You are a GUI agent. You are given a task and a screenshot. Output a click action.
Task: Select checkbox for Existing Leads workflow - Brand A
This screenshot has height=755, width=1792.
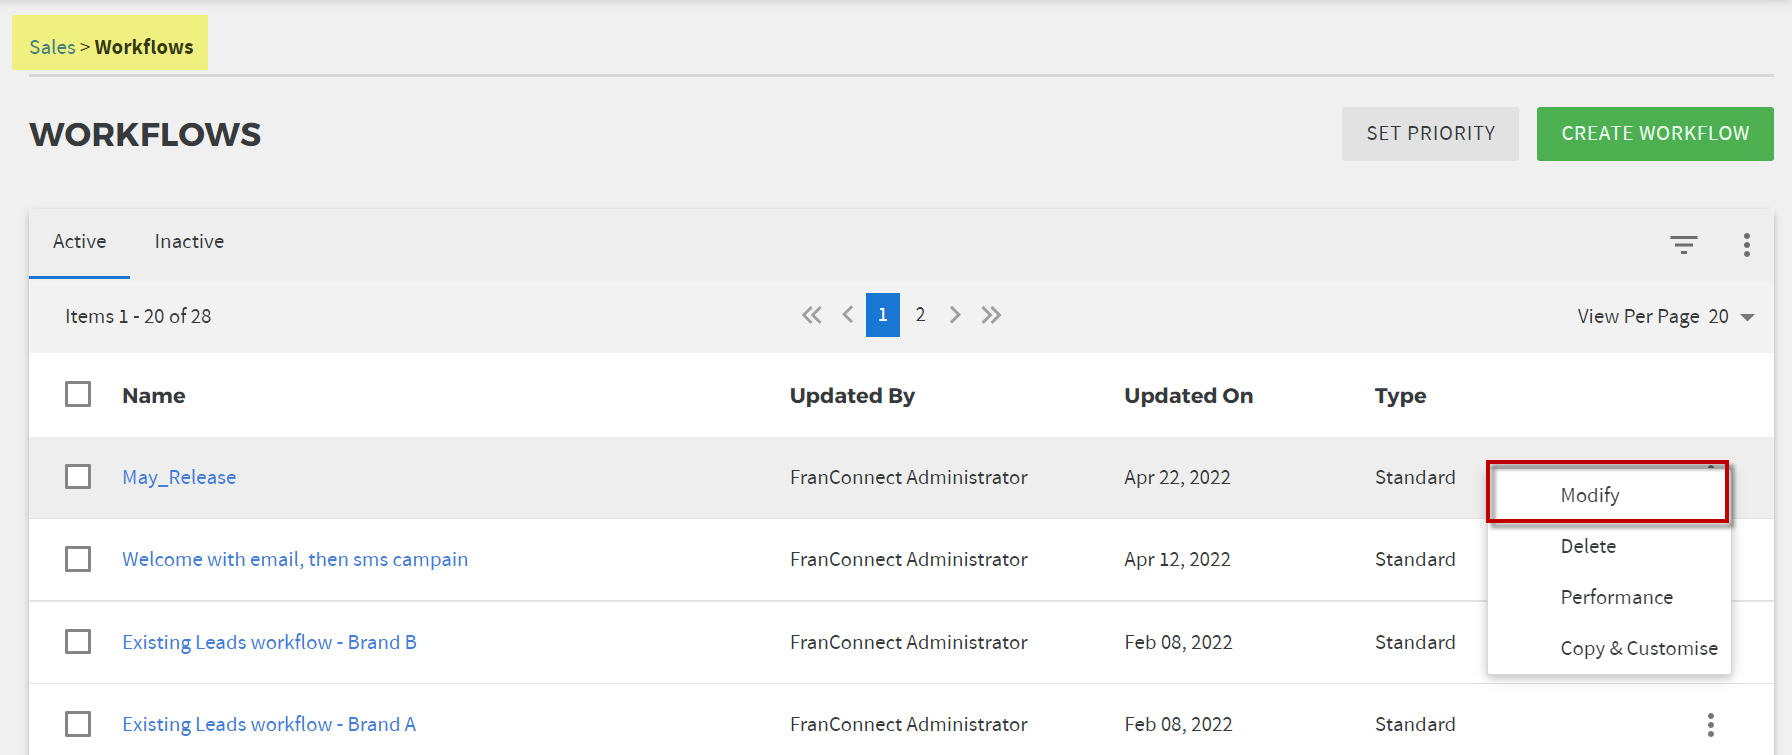[x=78, y=723]
